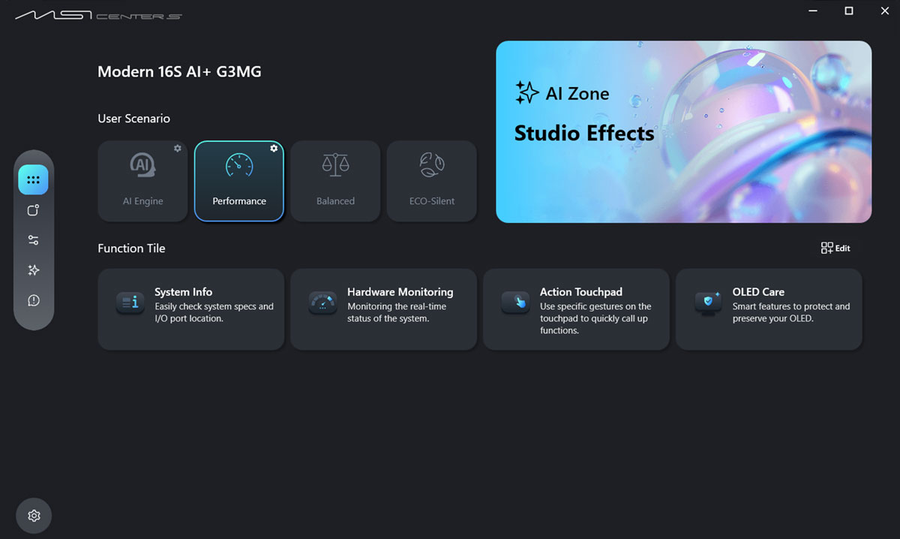
Task: Select the AI Engine user scenario
Action: tap(143, 181)
